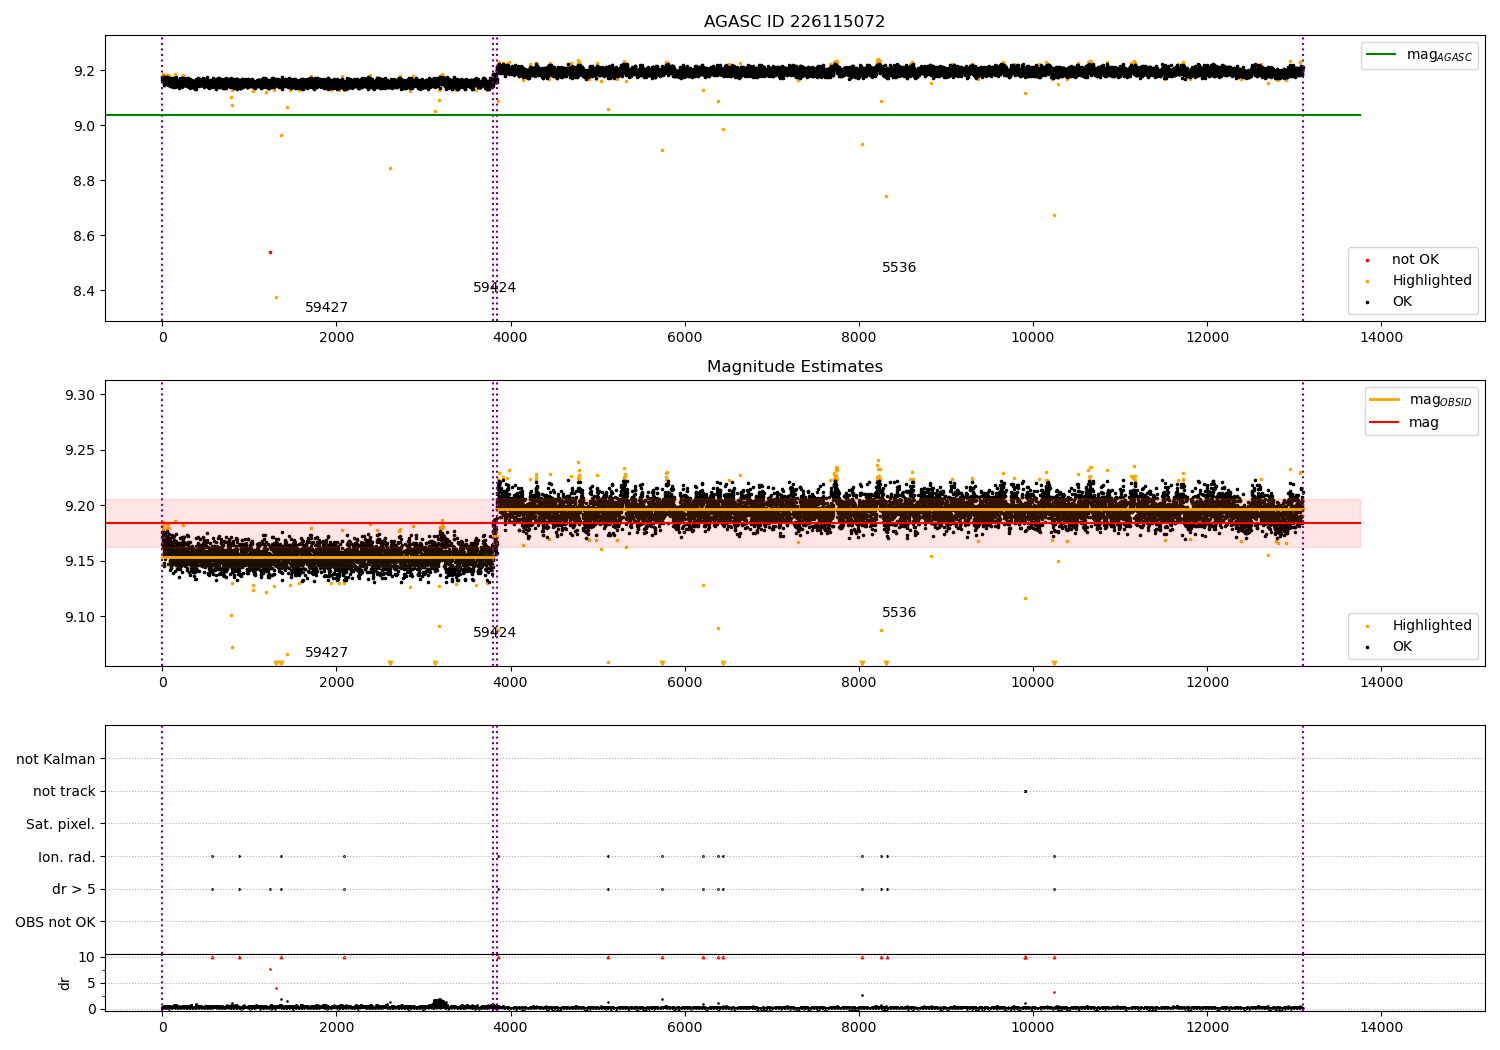The width and height of the screenshot is (1500, 1050).
Task: Click "59427" annotation in Magnitude Estimates plot
Action: tap(326, 653)
